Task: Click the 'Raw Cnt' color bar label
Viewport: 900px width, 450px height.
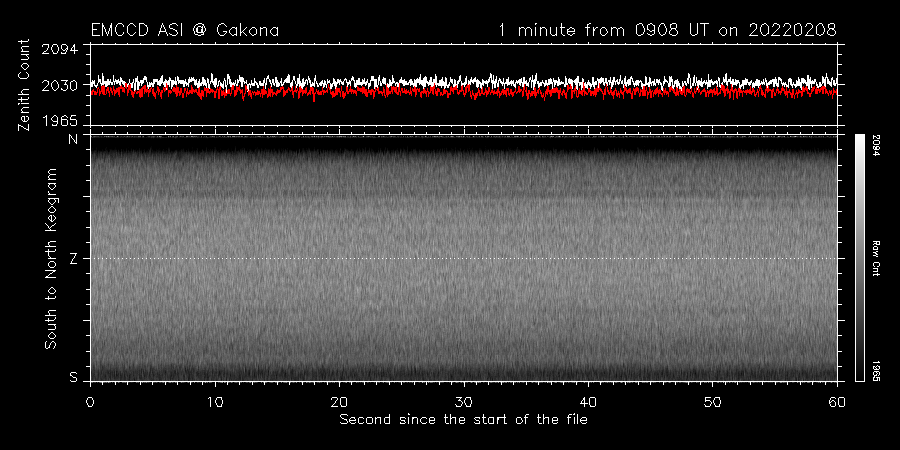Action: click(876, 258)
